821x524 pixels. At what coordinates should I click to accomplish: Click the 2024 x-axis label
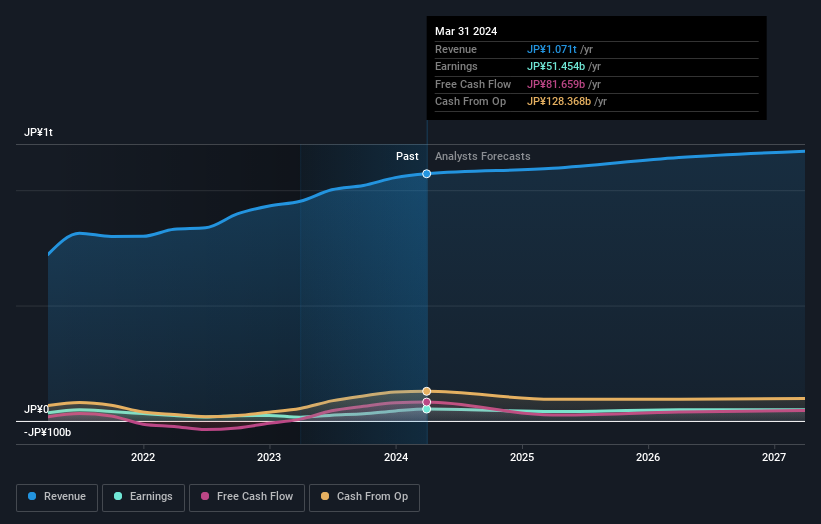[x=396, y=457]
